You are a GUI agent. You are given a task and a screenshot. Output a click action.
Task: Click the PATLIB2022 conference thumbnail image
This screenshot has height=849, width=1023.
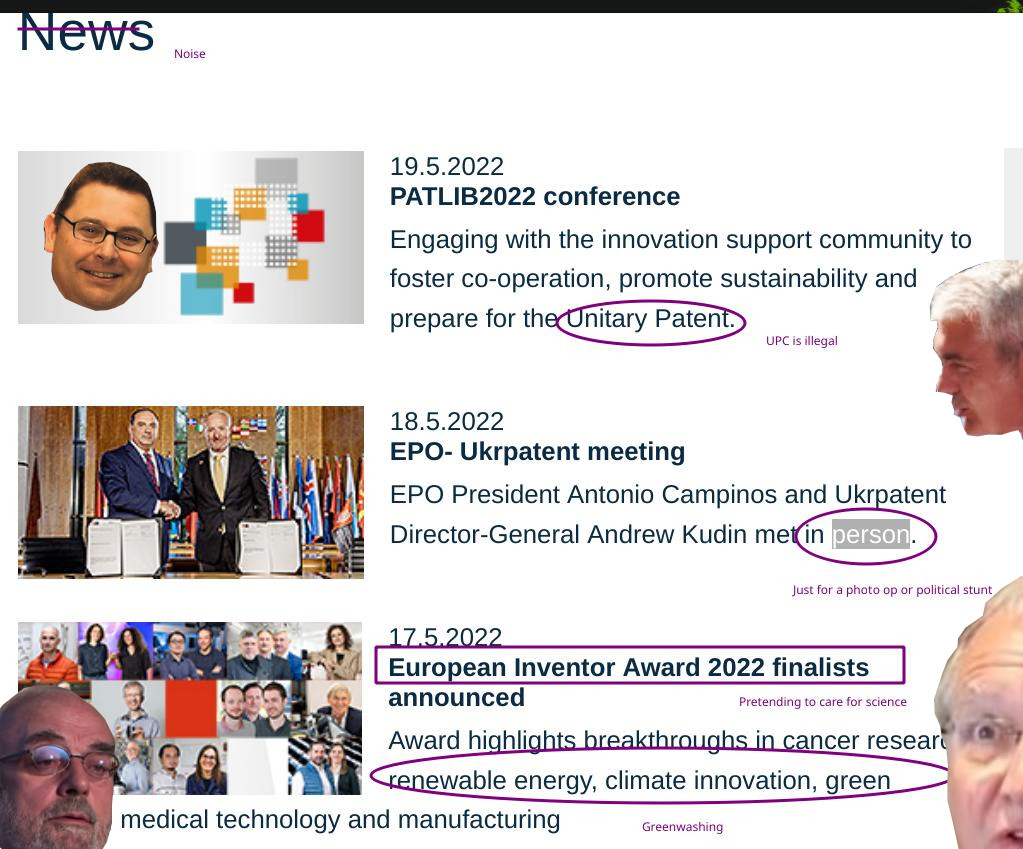click(191, 237)
